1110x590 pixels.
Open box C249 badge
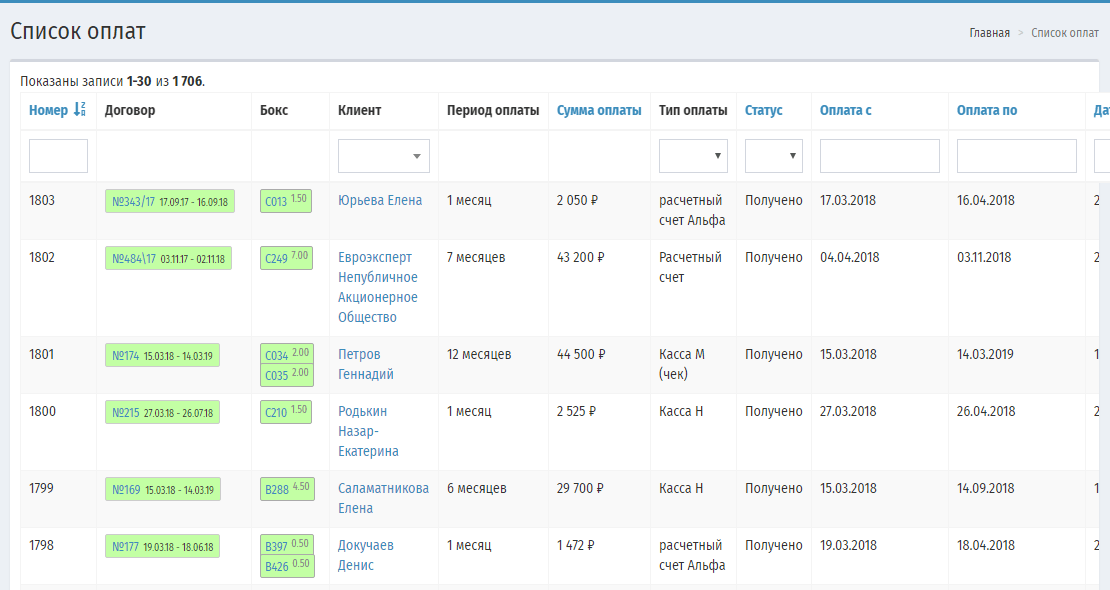(x=286, y=258)
